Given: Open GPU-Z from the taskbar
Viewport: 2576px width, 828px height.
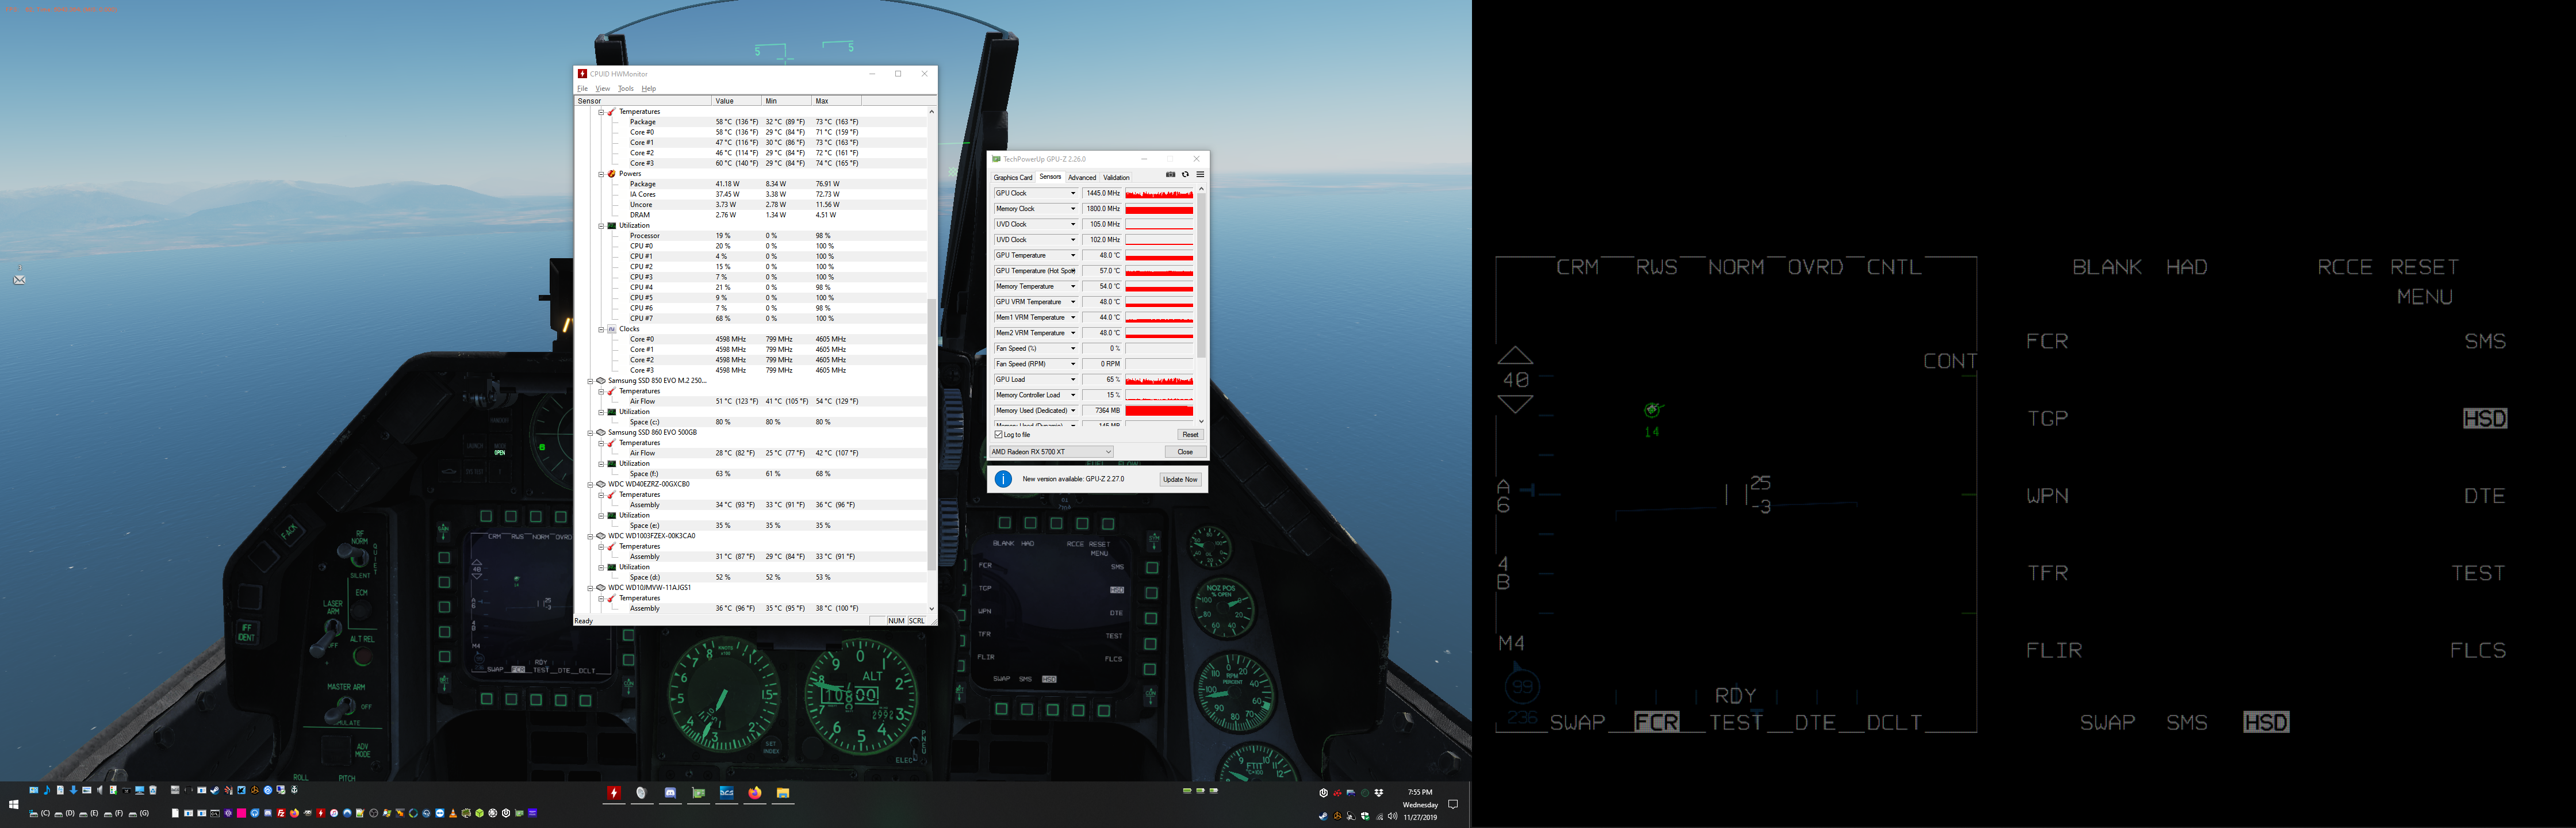Looking at the screenshot, I should [699, 793].
